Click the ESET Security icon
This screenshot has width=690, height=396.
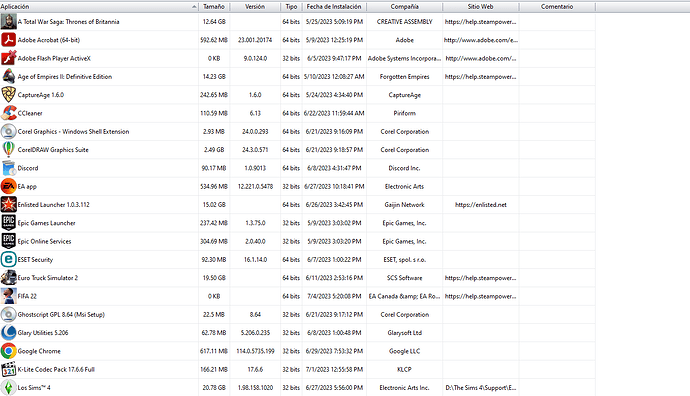[x=8, y=260]
